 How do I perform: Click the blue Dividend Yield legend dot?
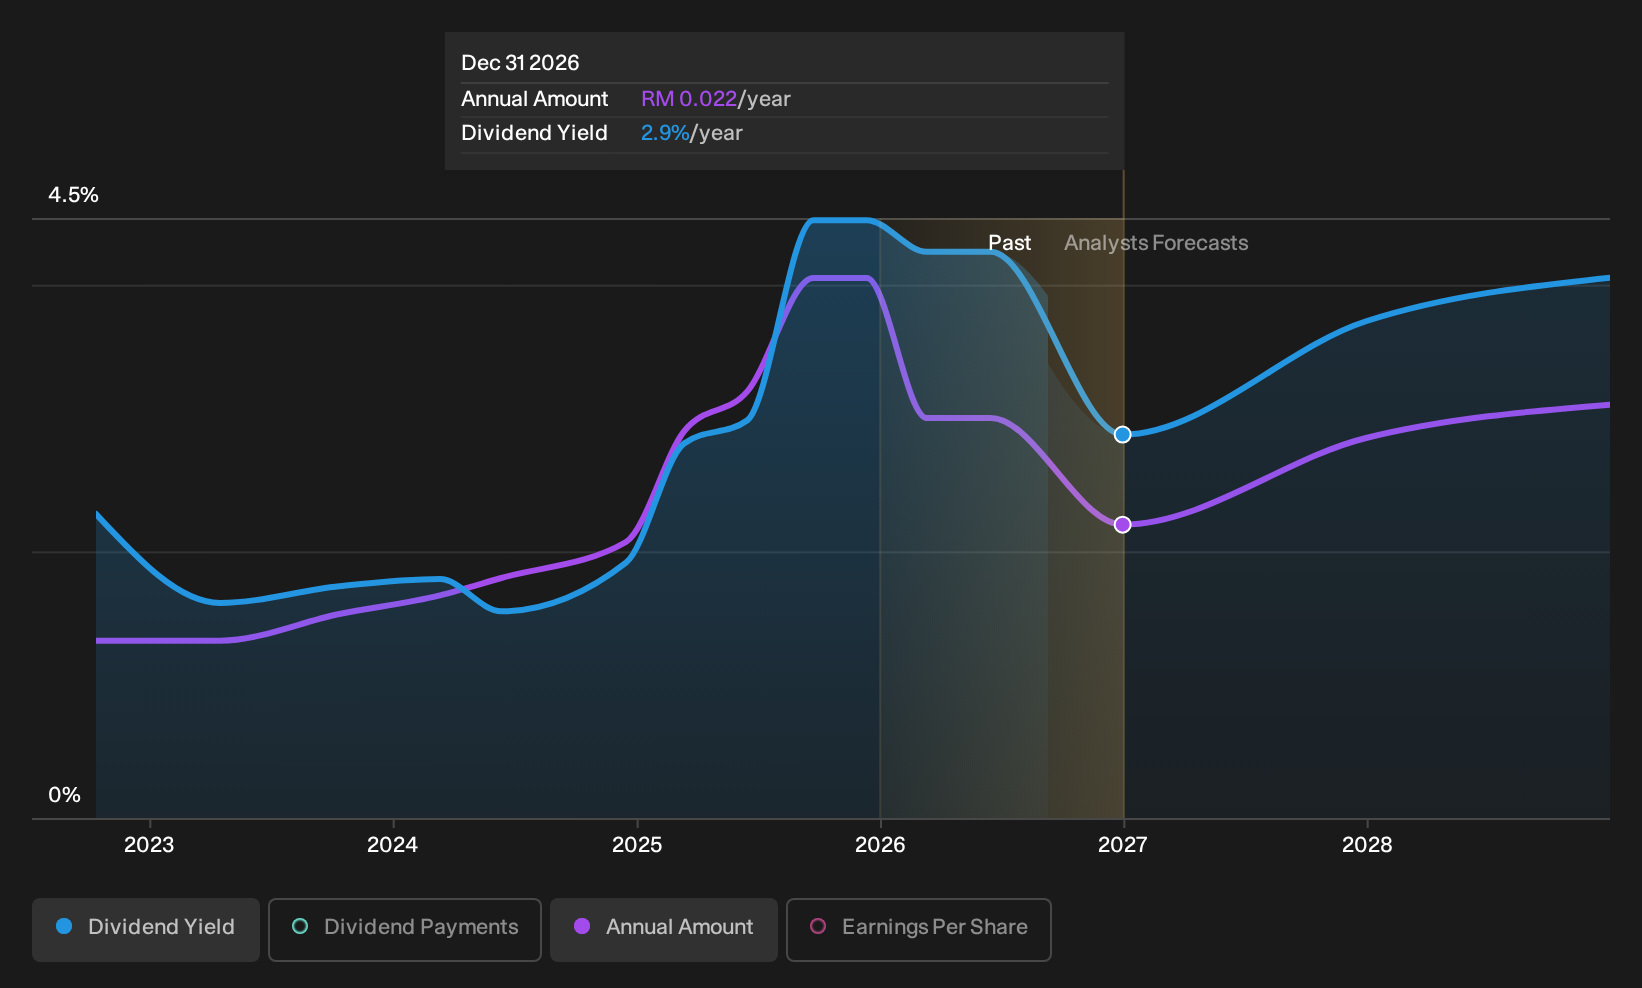(64, 926)
